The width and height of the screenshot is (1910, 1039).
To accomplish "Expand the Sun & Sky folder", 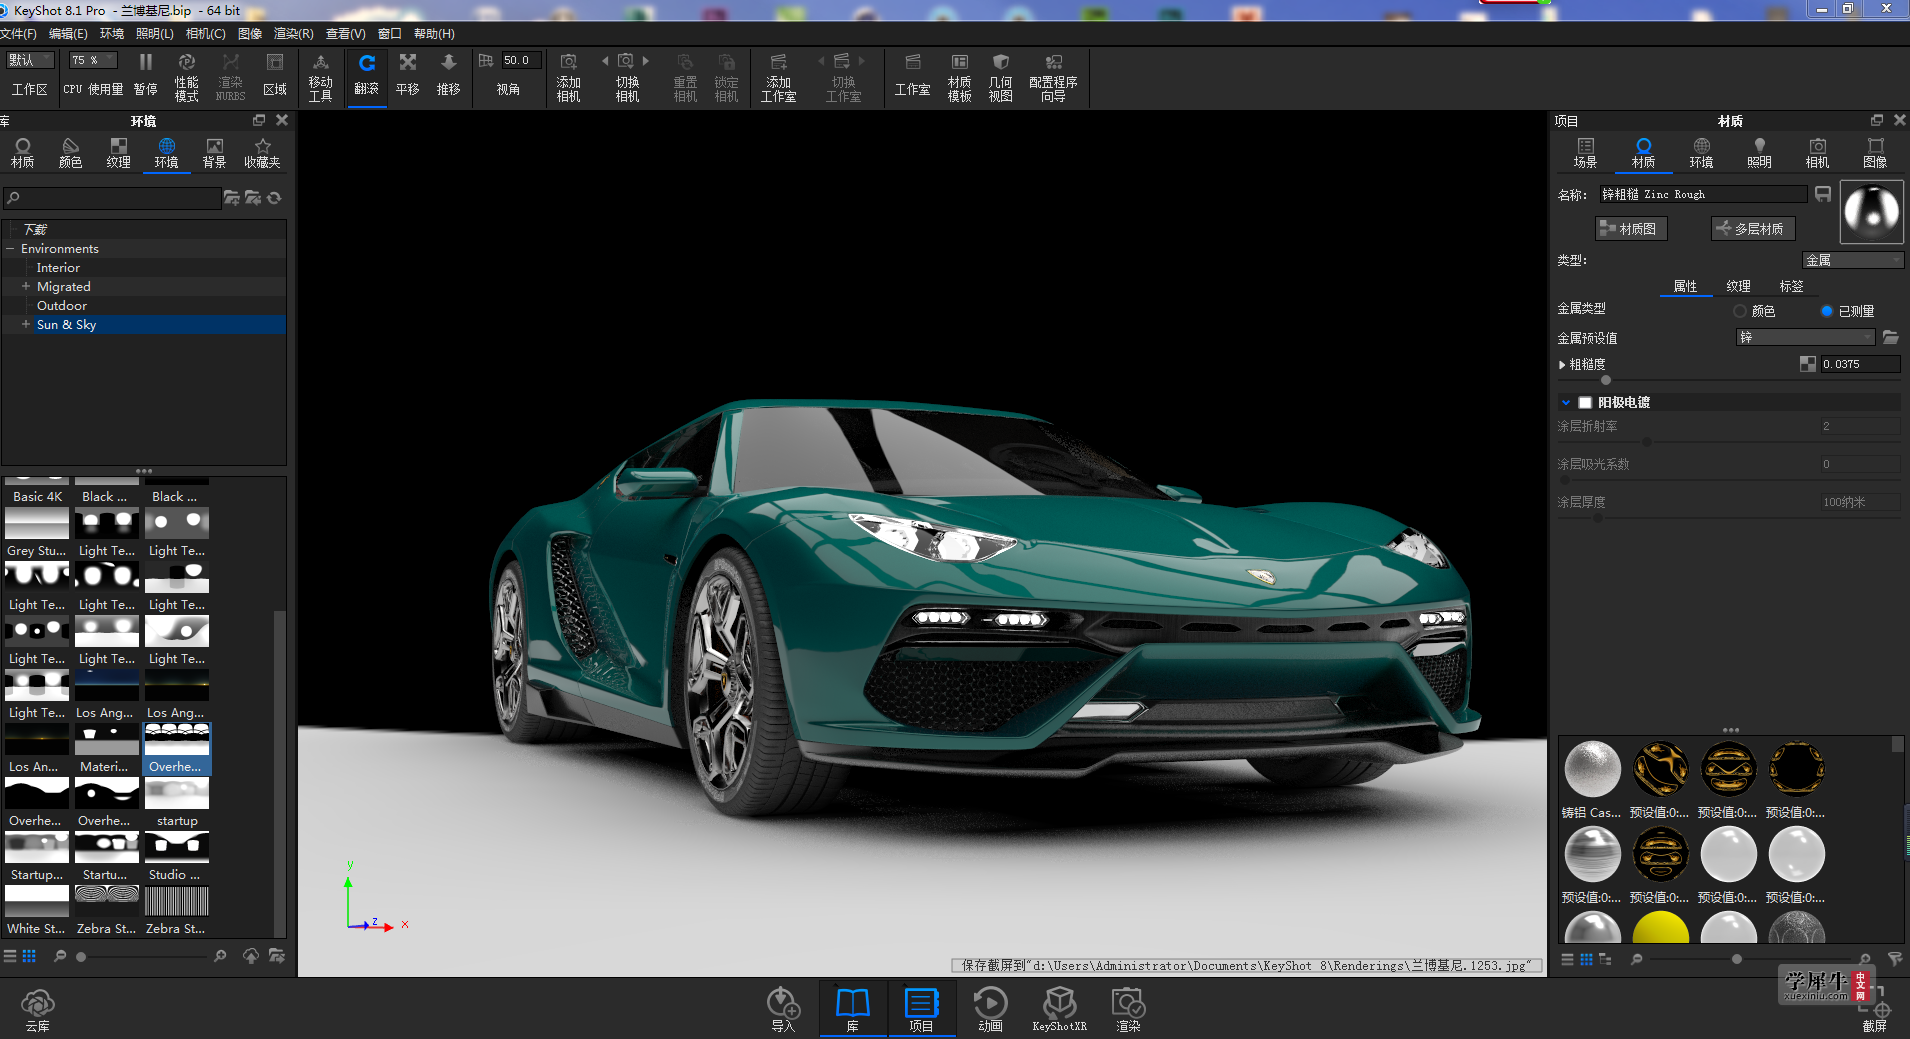I will click(x=26, y=324).
